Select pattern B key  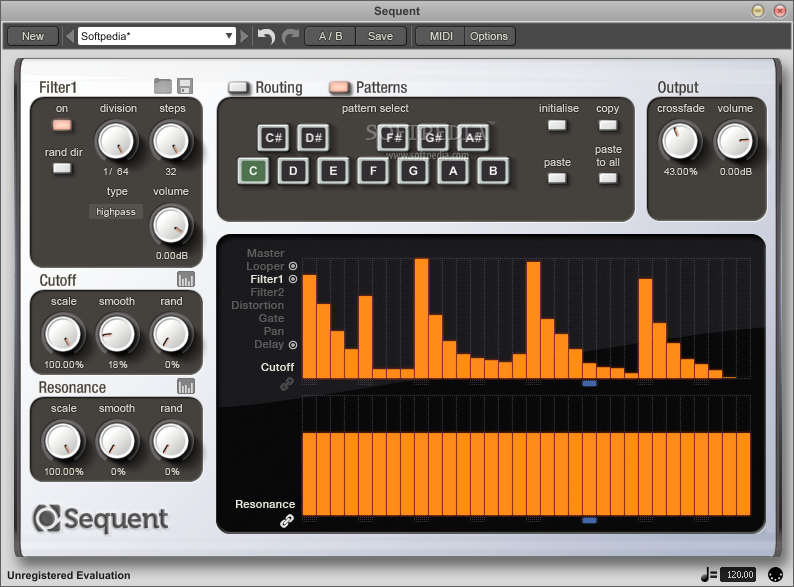493,171
